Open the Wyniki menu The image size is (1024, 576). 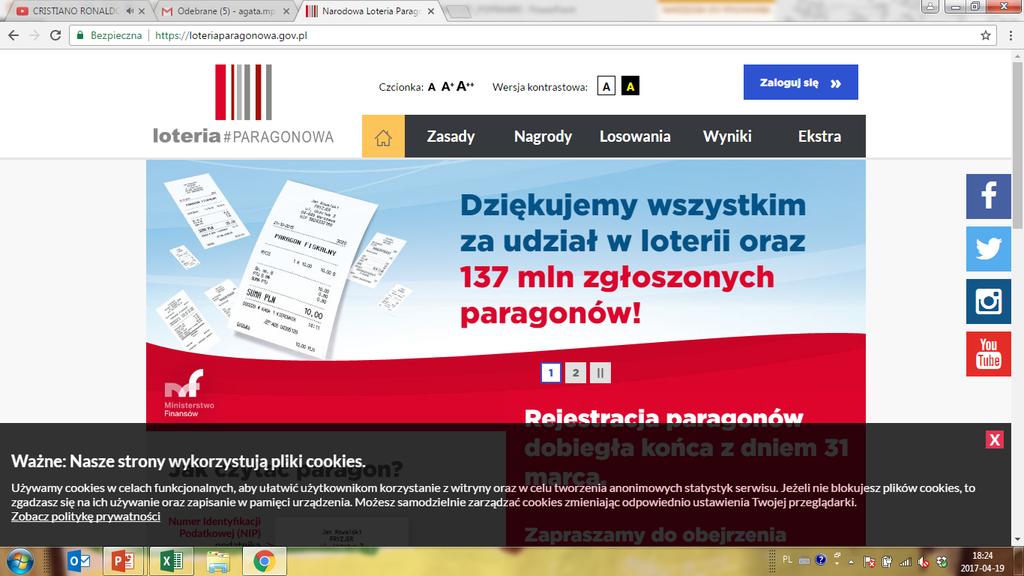(x=727, y=136)
